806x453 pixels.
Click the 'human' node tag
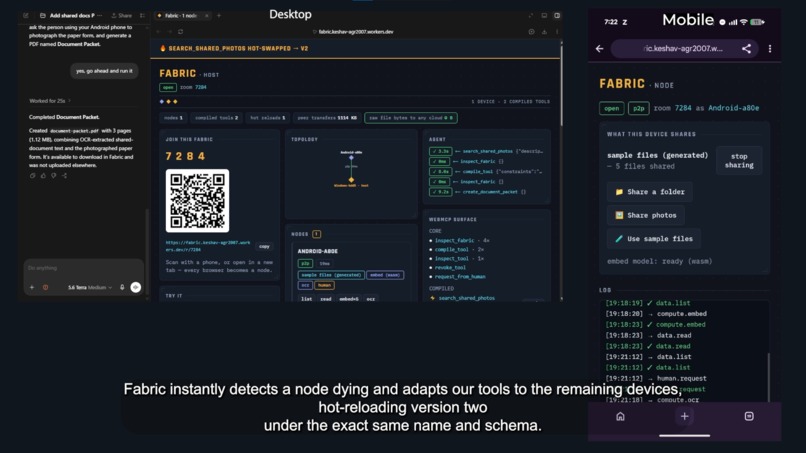pos(324,285)
